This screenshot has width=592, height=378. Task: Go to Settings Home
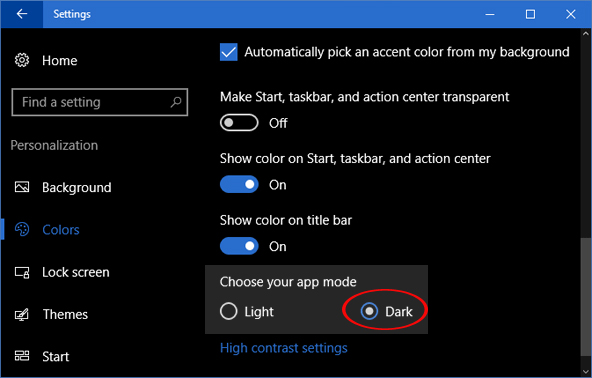tap(60, 60)
